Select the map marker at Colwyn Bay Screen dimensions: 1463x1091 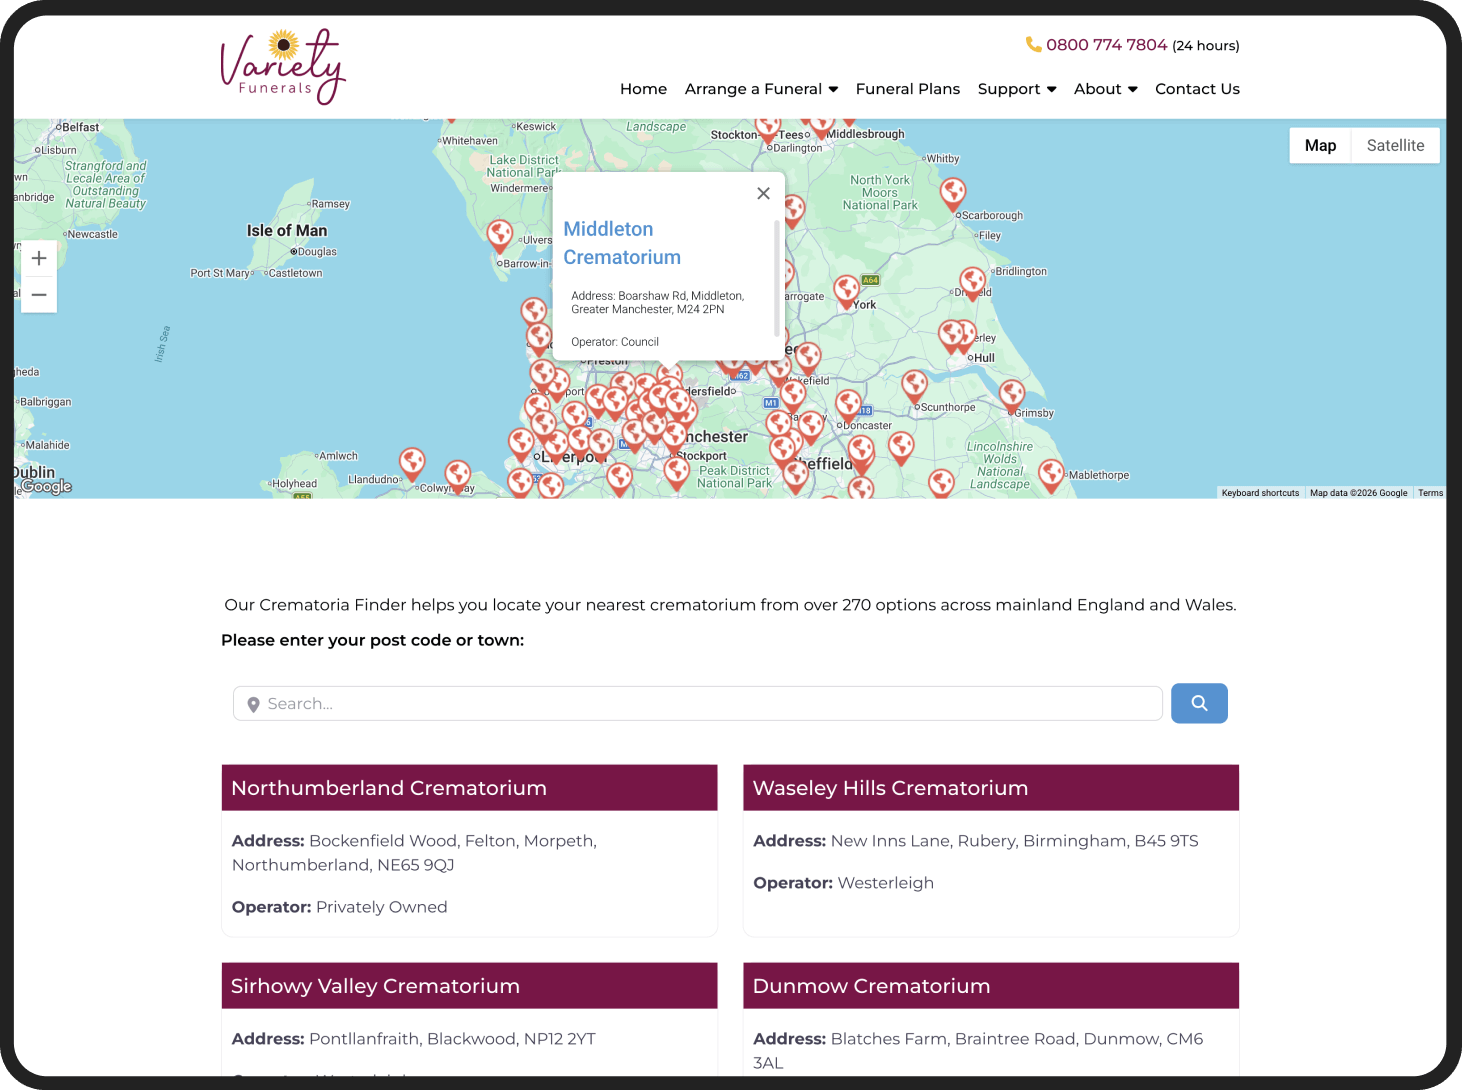458,475
